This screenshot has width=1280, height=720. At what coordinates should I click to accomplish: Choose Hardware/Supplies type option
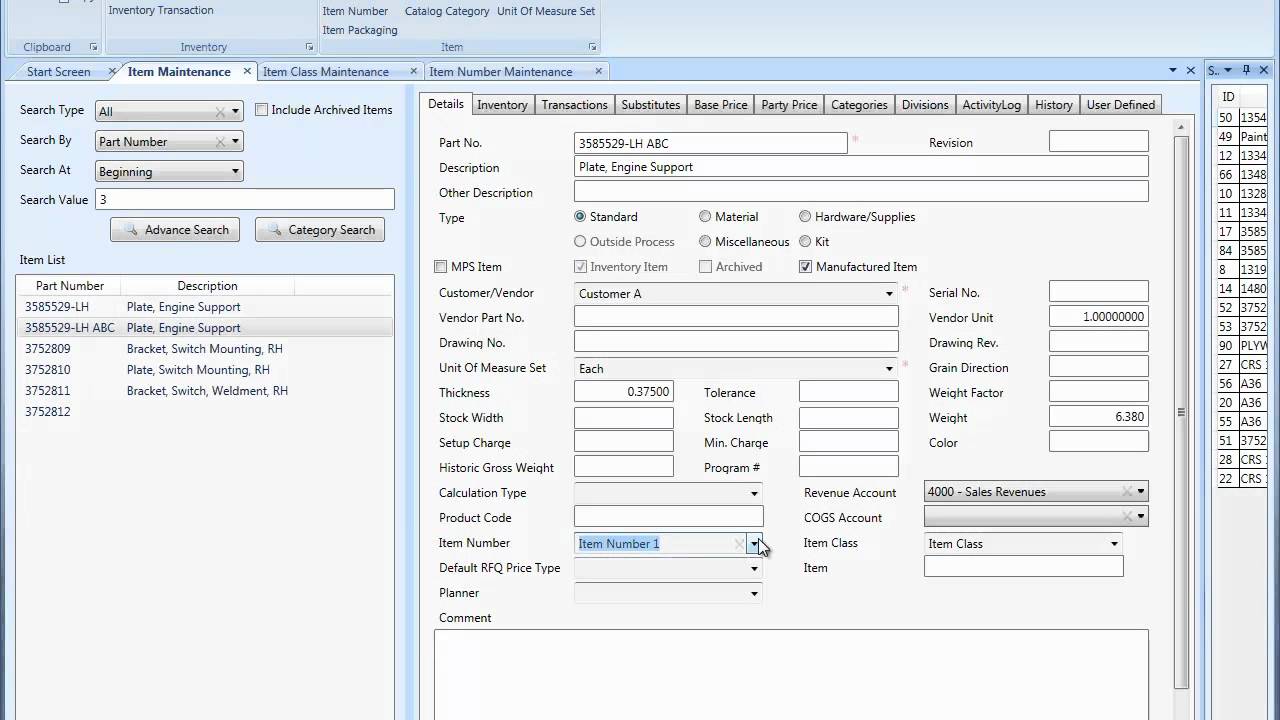pyautogui.click(x=805, y=216)
